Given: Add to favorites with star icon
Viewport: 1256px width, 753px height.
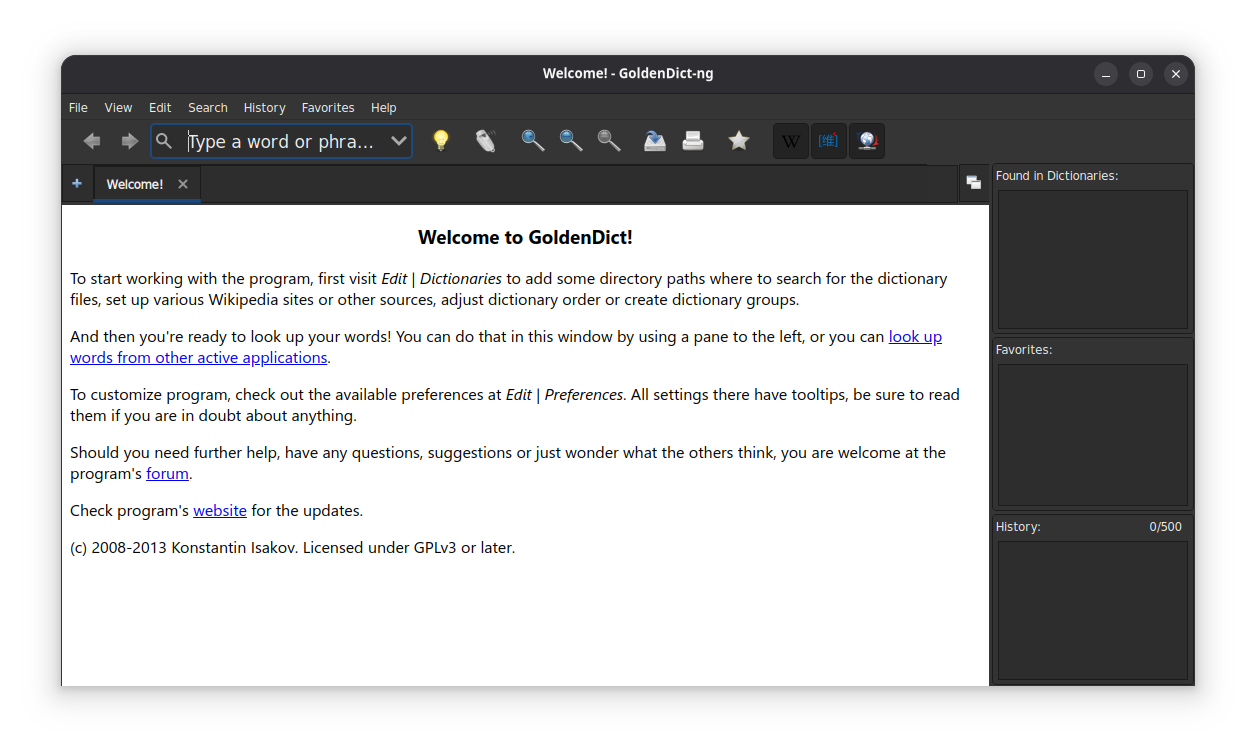Looking at the screenshot, I should coord(739,141).
